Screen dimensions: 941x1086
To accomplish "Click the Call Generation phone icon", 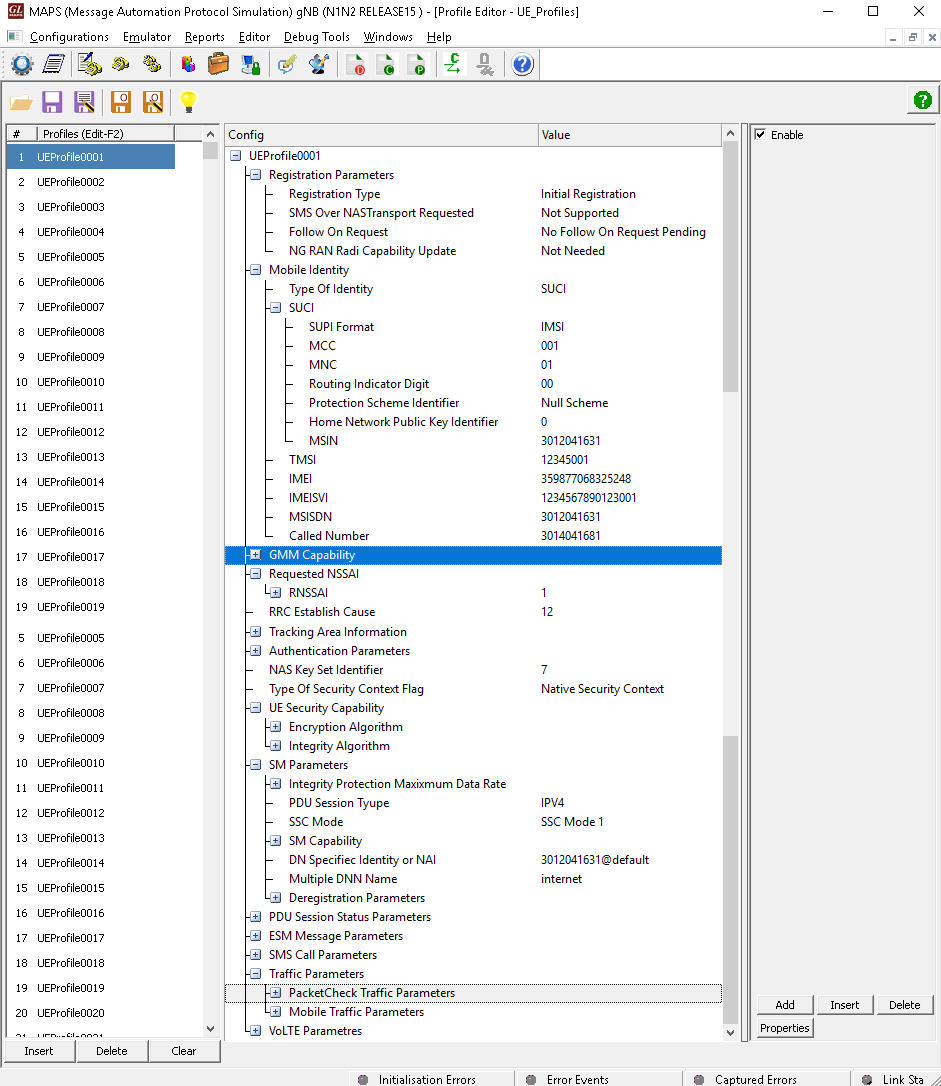I will pyautogui.click(x=120, y=64).
